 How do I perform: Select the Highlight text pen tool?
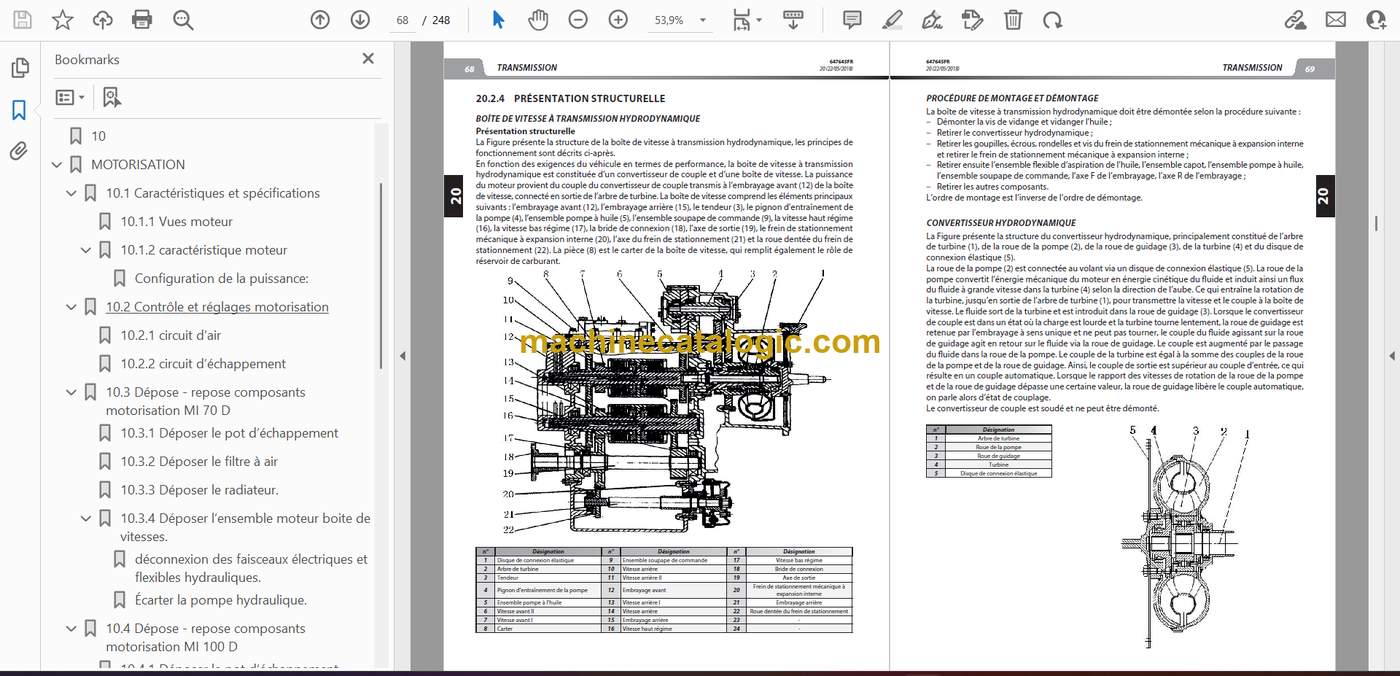[x=893, y=19]
